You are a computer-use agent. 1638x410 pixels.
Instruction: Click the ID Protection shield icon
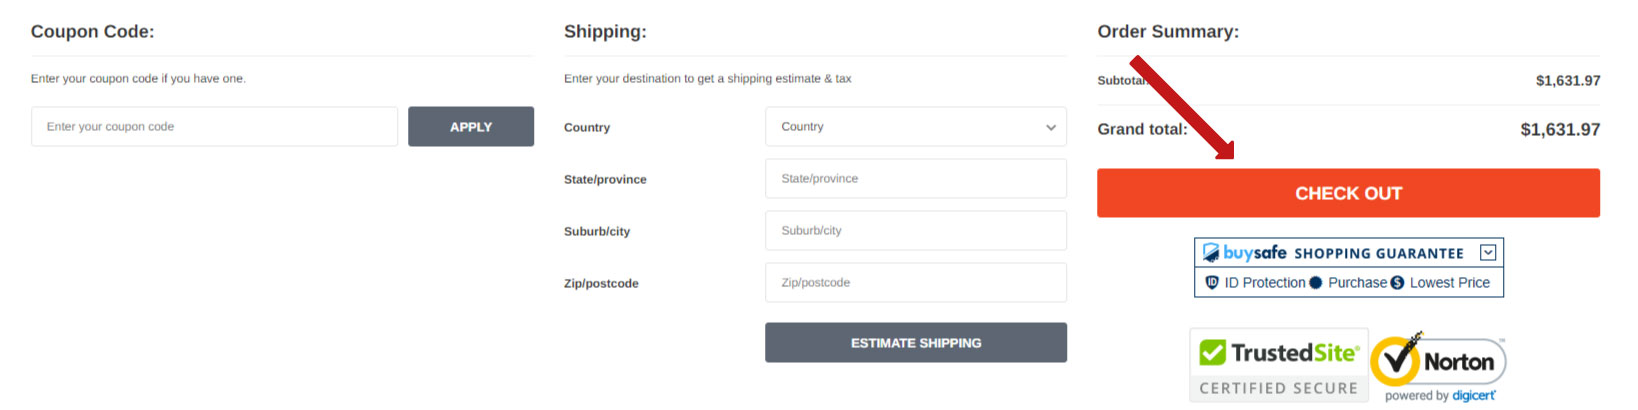pyautogui.click(x=1212, y=283)
